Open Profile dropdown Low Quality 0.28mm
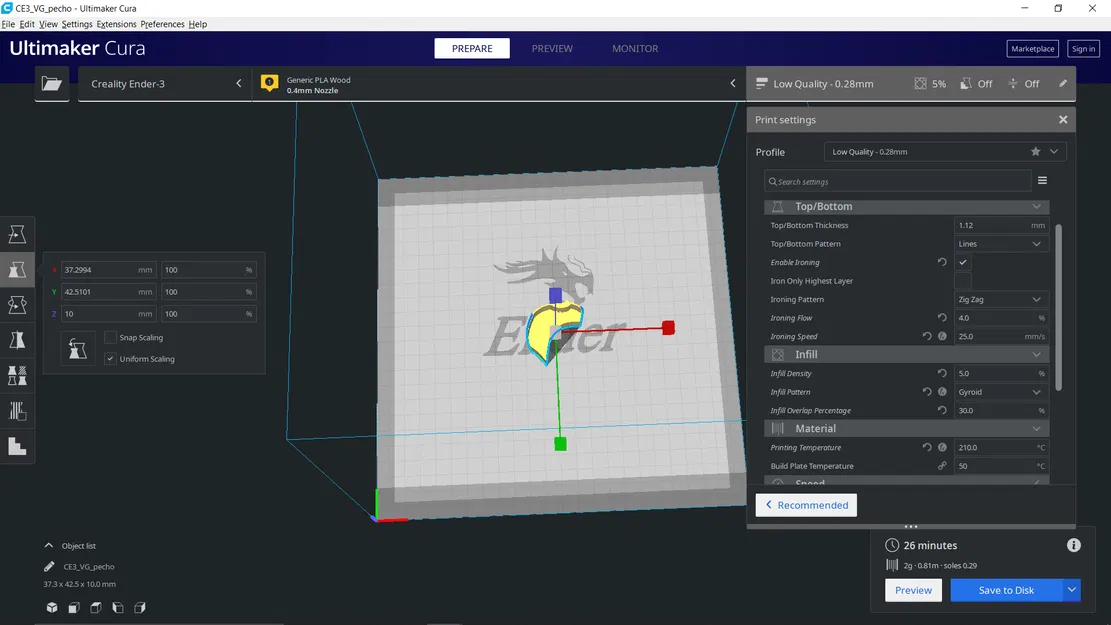This screenshot has width=1111, height=625. click(x=944, y=152)
